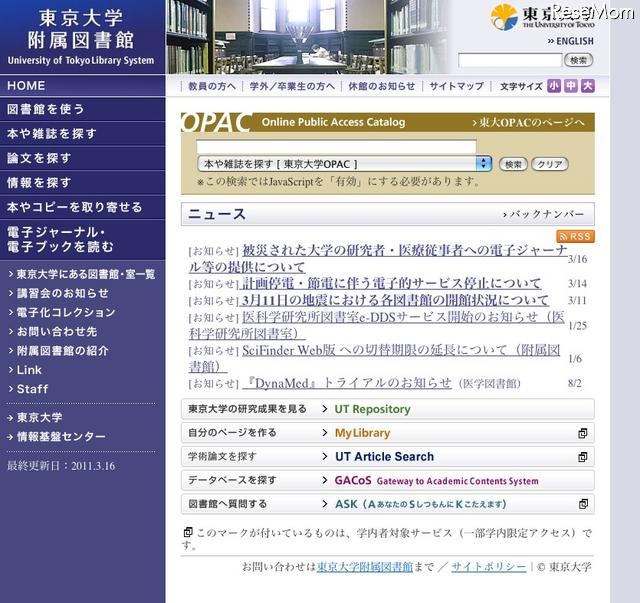This screenshot has width=640, height=603.
Task: Click the RSS feed icon
Action: click(575, 236)
